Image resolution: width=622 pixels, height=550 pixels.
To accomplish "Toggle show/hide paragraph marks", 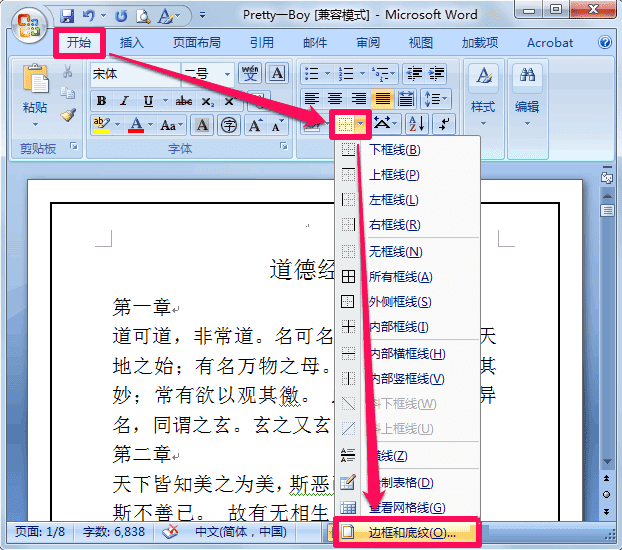I will coord(444,124).
